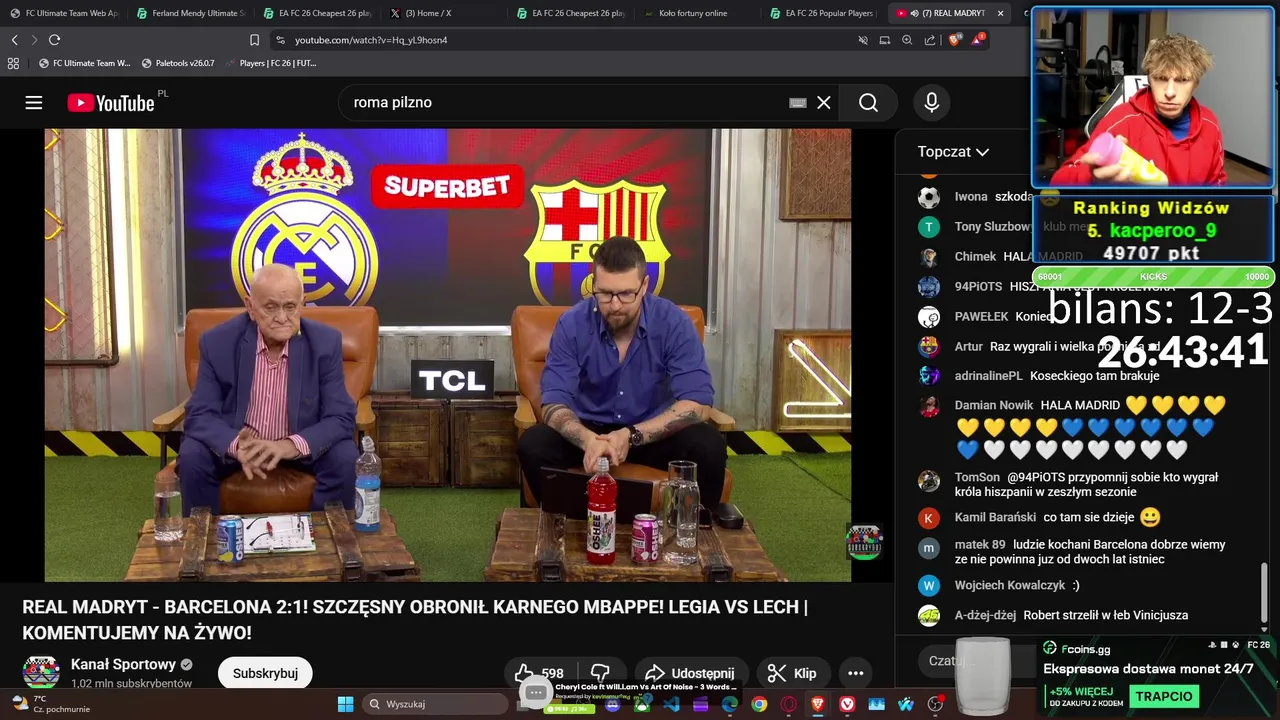1280x720 pixels.
Task: Open the on-screen keyboard icon in search
Action: click(798, 103)
